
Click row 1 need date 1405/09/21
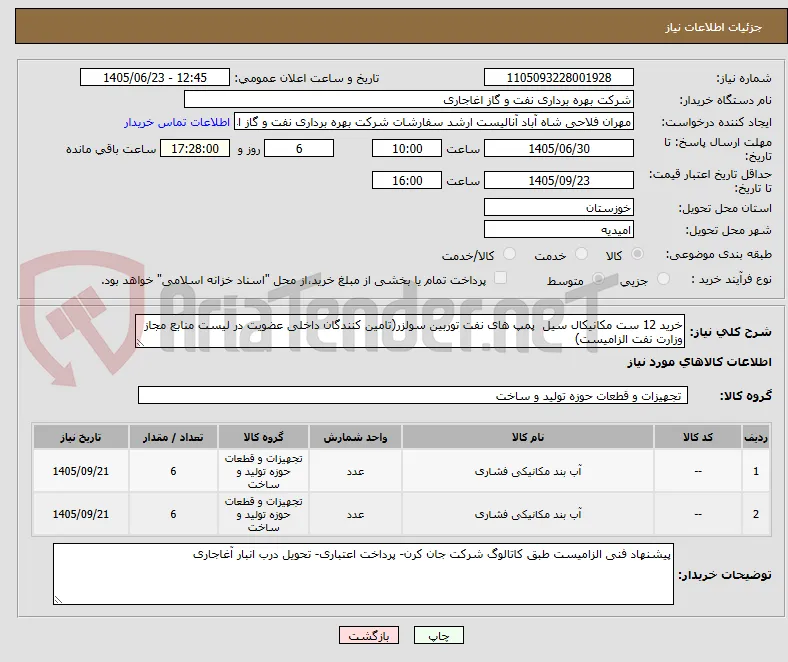(81, 471)
